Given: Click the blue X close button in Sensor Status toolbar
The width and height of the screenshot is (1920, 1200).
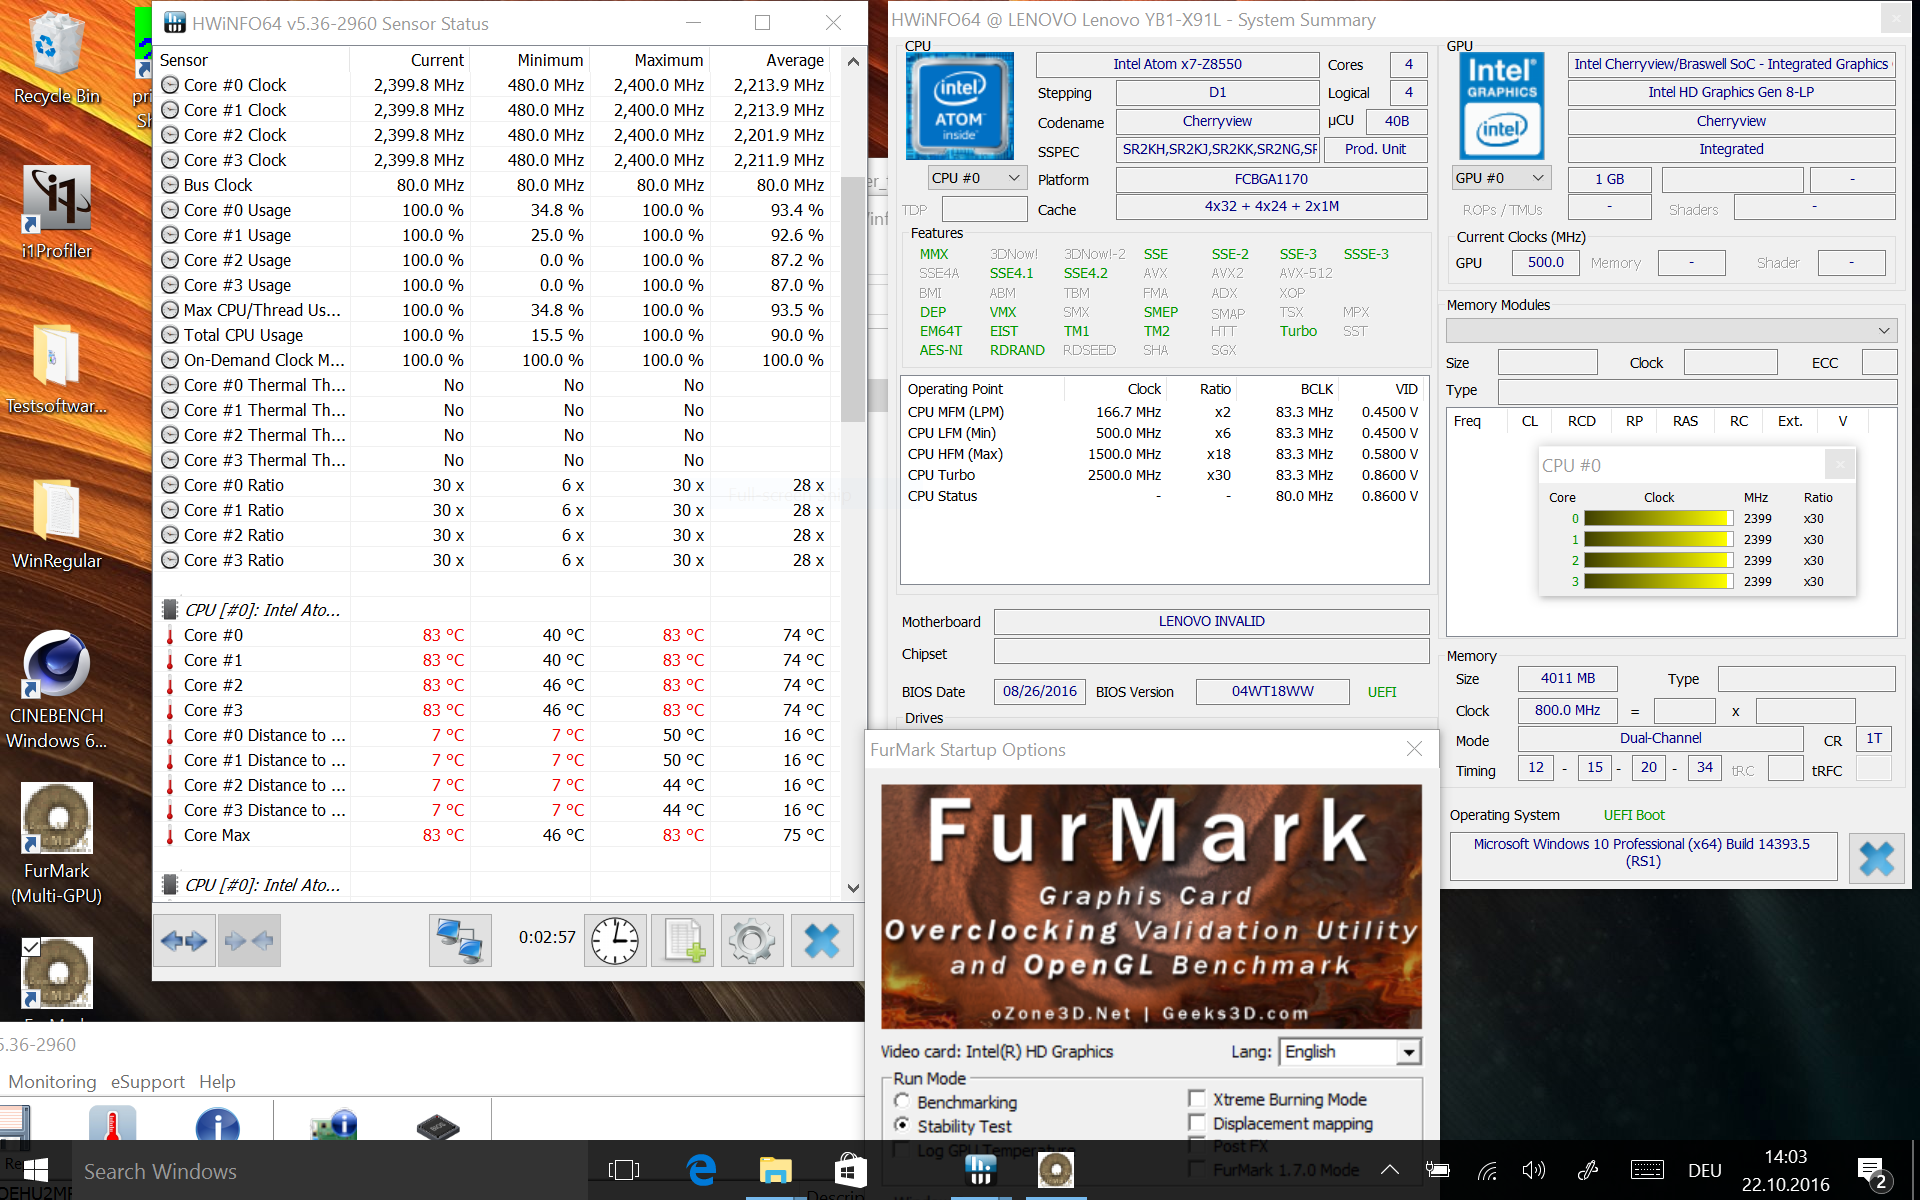Looking at the screenshot, I should click(x=822, y=940).
